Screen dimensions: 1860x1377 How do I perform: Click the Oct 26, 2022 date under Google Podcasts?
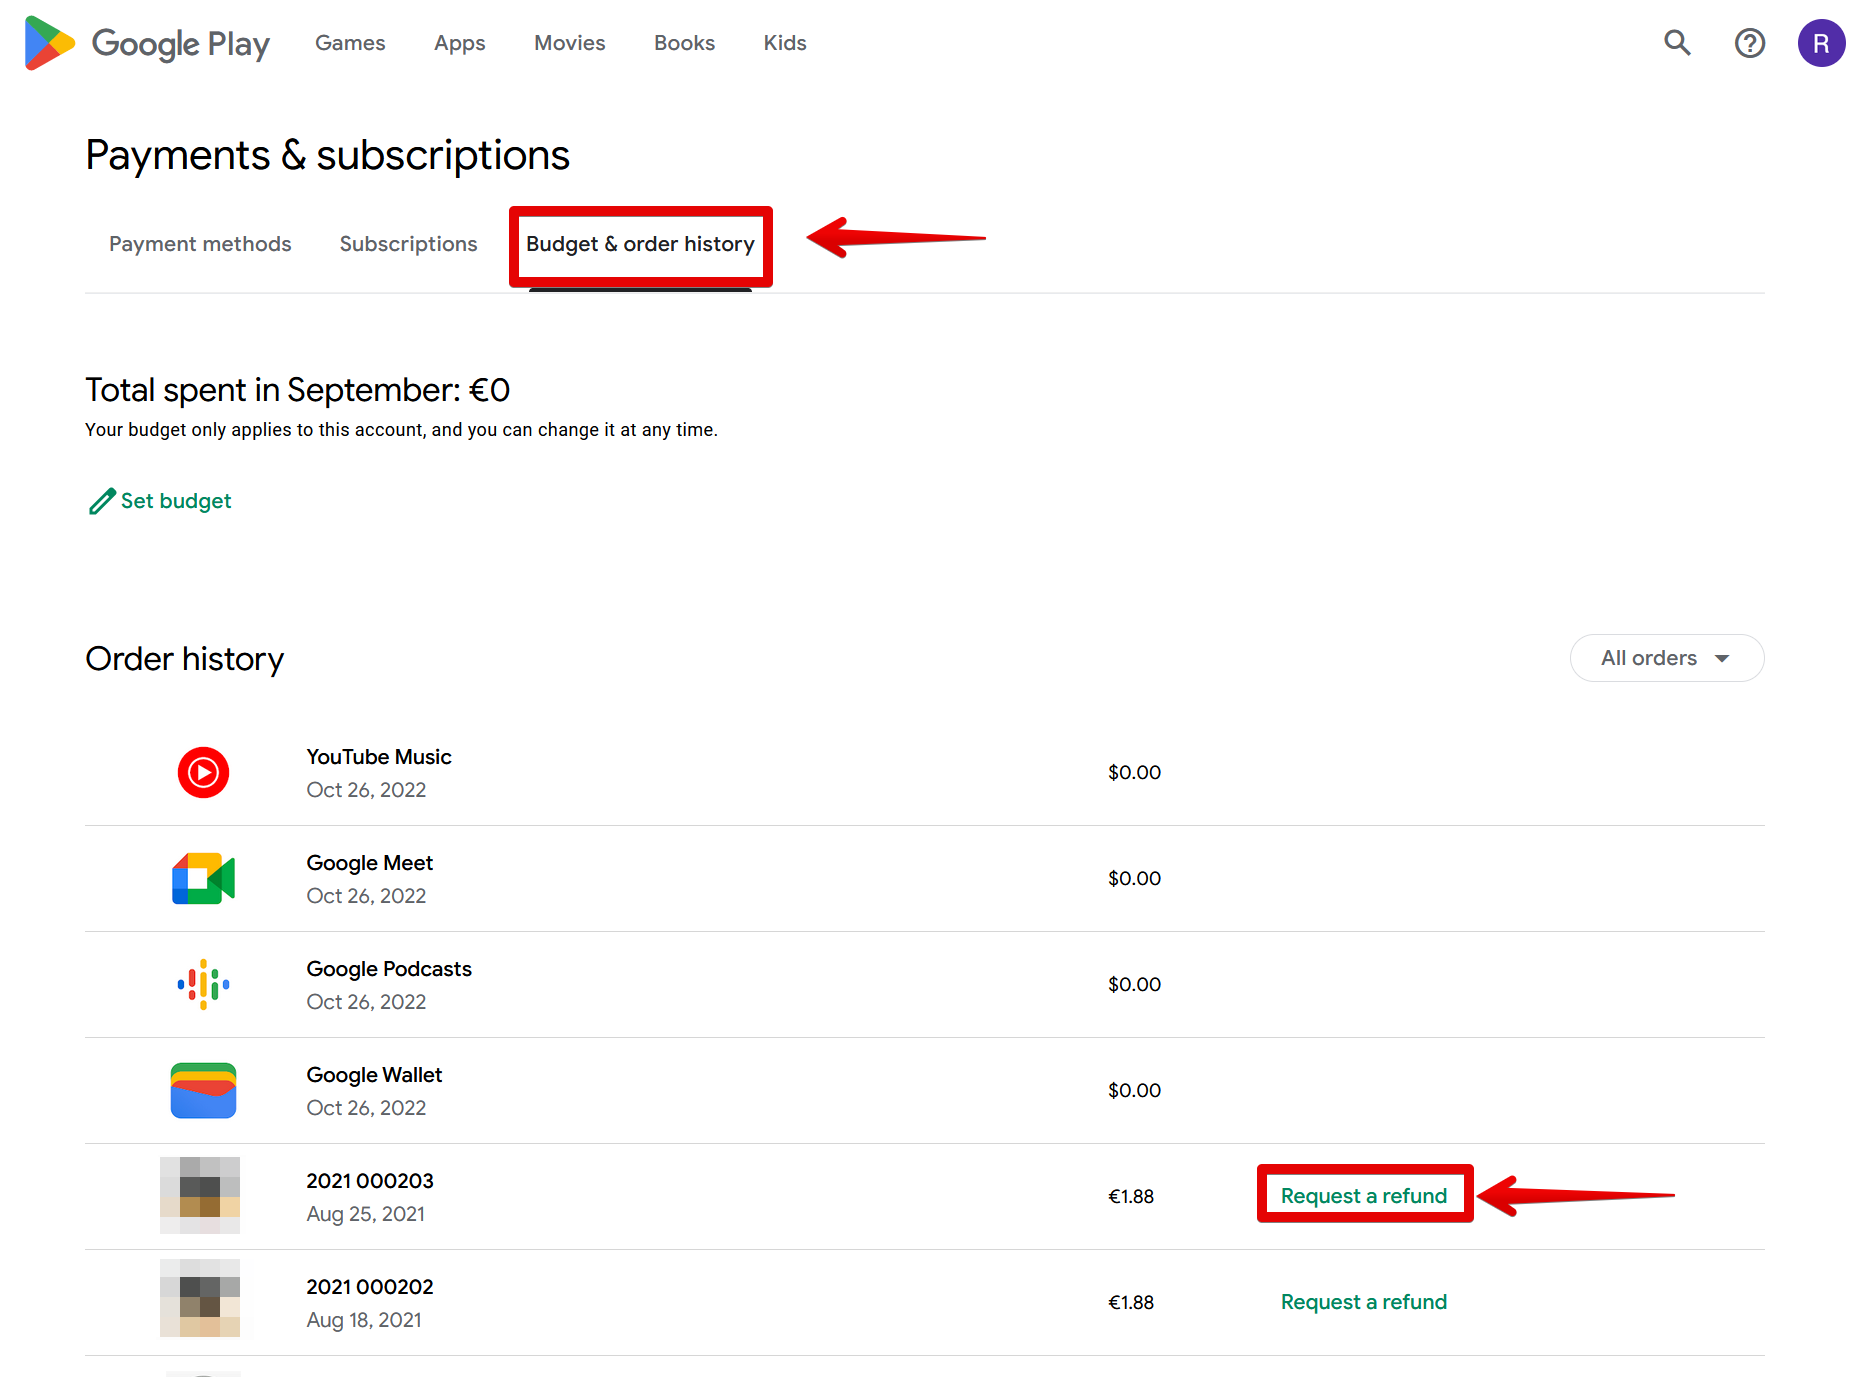(366, 1002)
